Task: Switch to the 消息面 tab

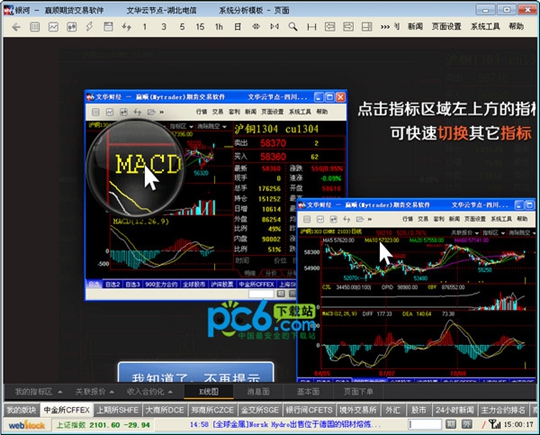Action: pos(258,392)
